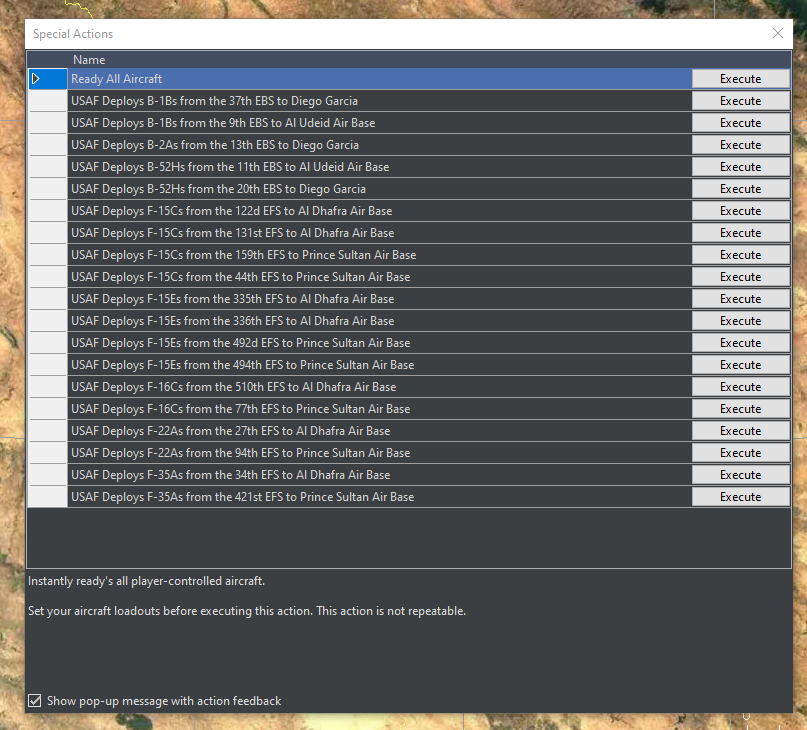Select row F-15Es from the 336th EFS
This screenshot has width=807, height=730.
tap(379, 321)
